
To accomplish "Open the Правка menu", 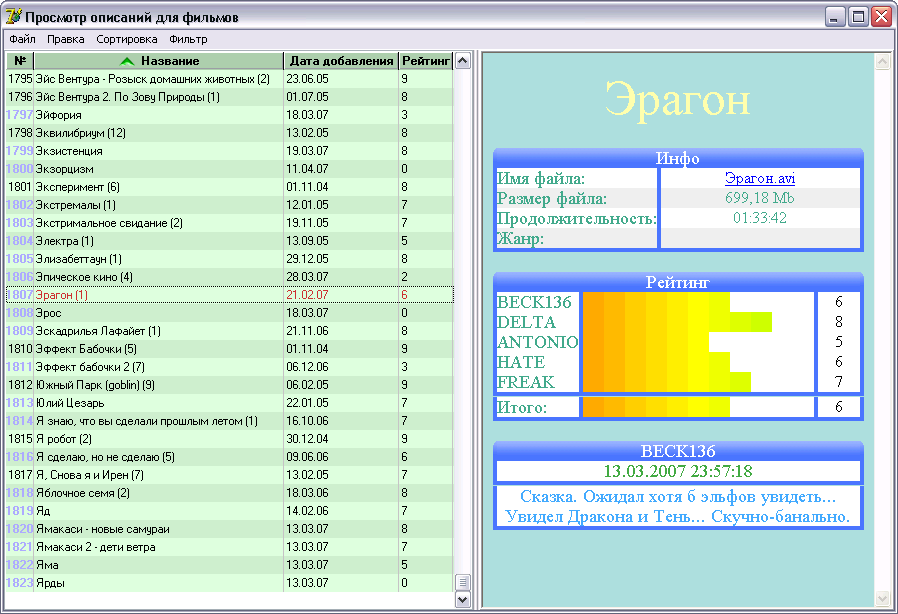I will coord(66,39).
